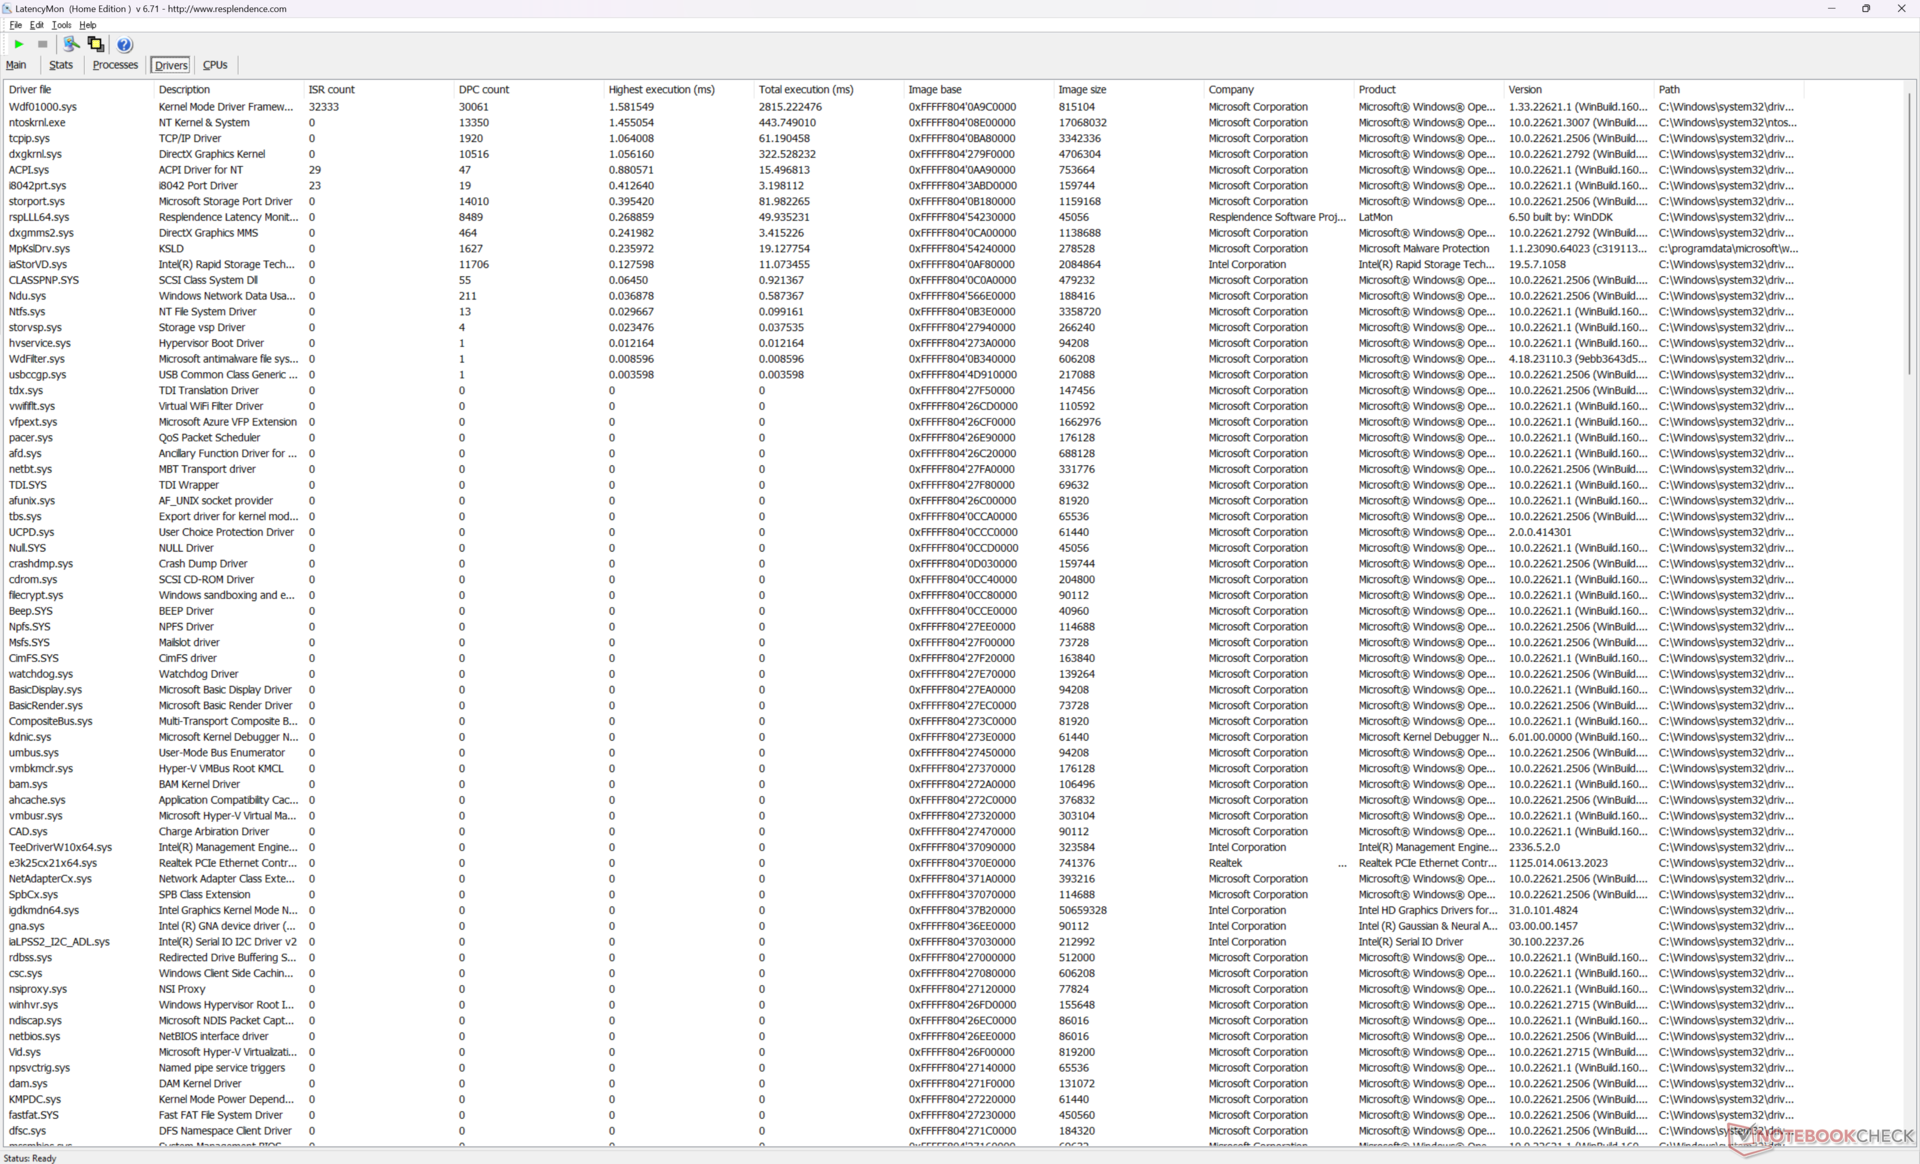
Task: Sort by Highest execution (ms) column
Action: coord(661,89)
